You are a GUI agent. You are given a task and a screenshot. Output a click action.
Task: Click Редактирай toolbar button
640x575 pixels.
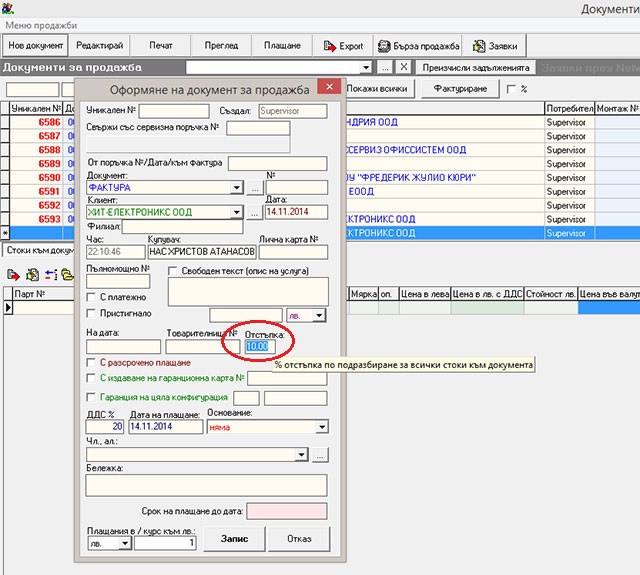[x=100, y=46]
